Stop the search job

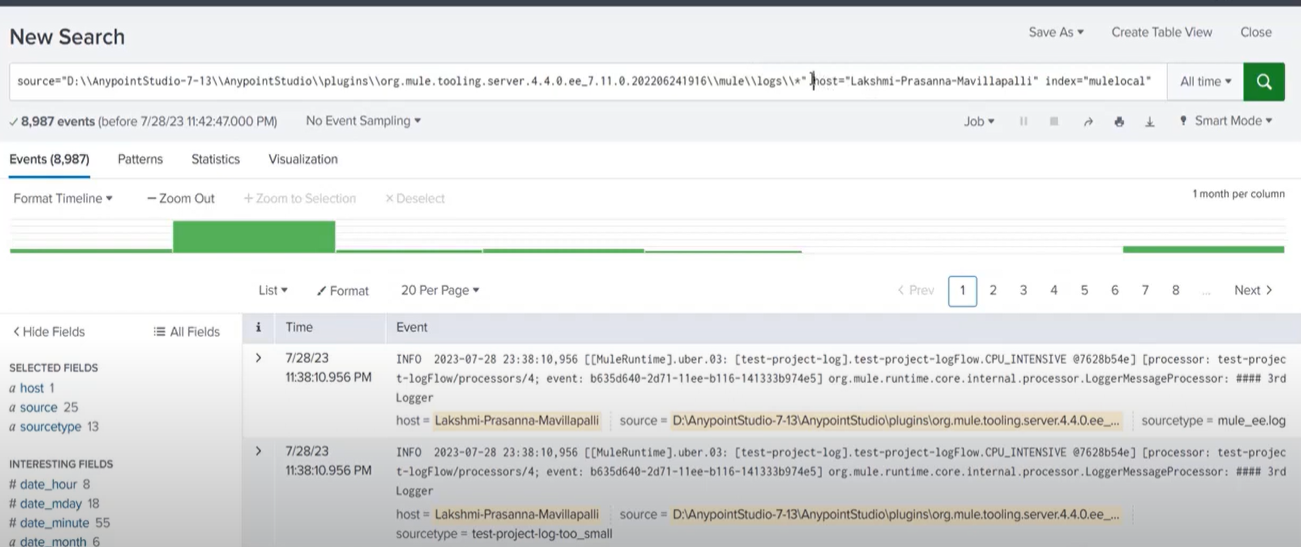(1054, 122)
